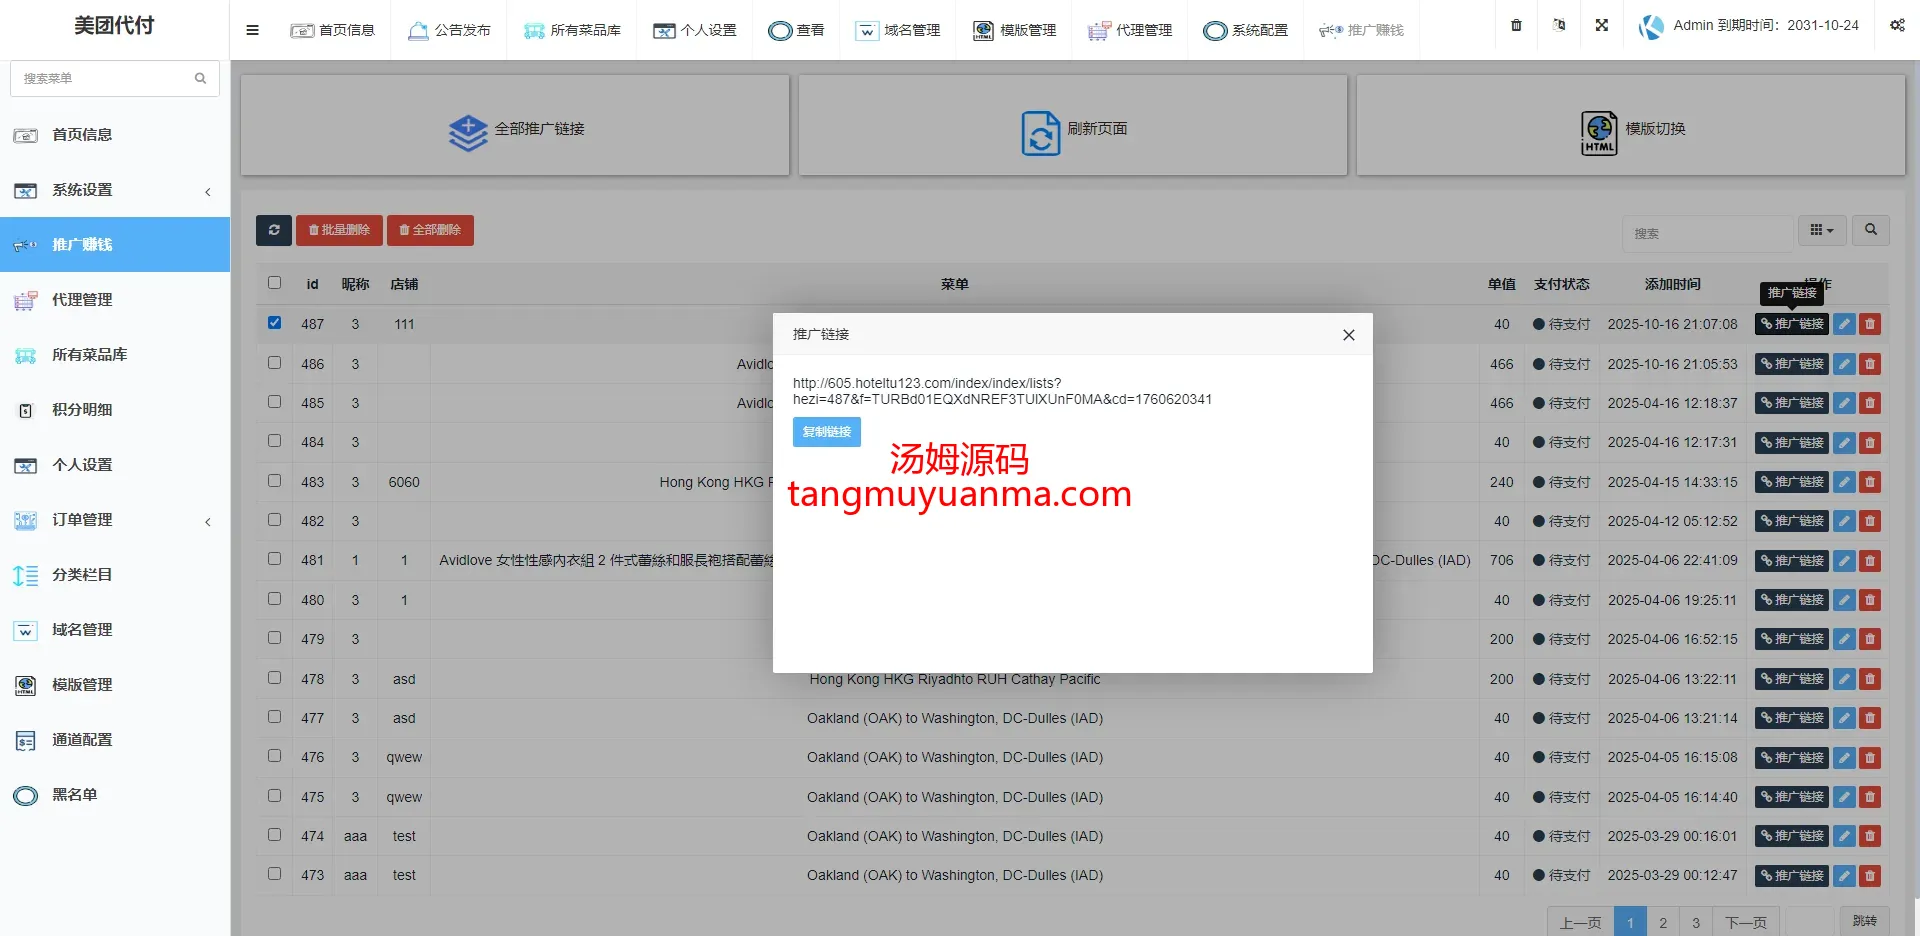Click the 复制链接 button in dialog
Screen dimensions: 1920x936
click(826, 432)
